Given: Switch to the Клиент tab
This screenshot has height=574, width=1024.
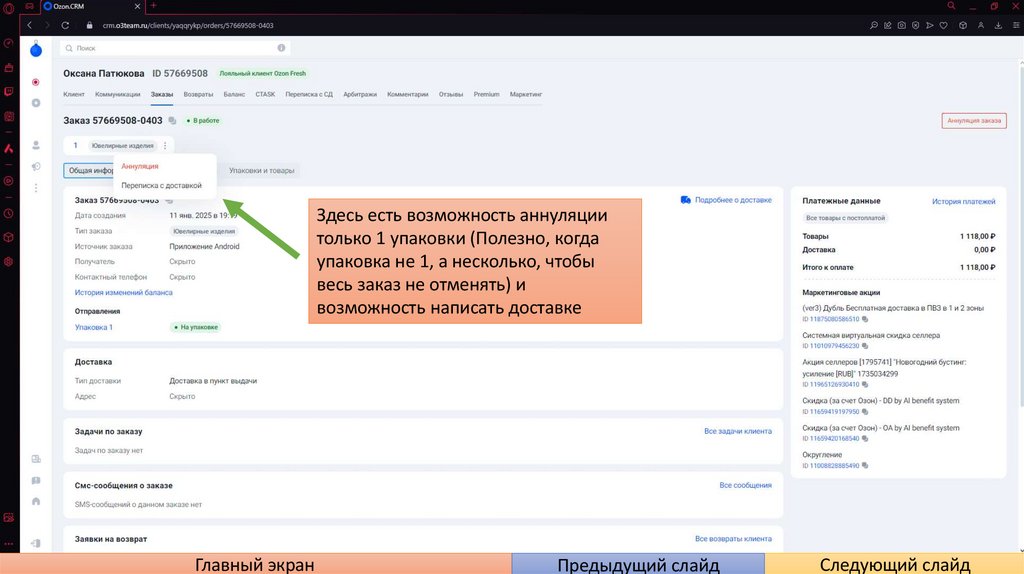Looking at the screenshot, I should 74,94.
